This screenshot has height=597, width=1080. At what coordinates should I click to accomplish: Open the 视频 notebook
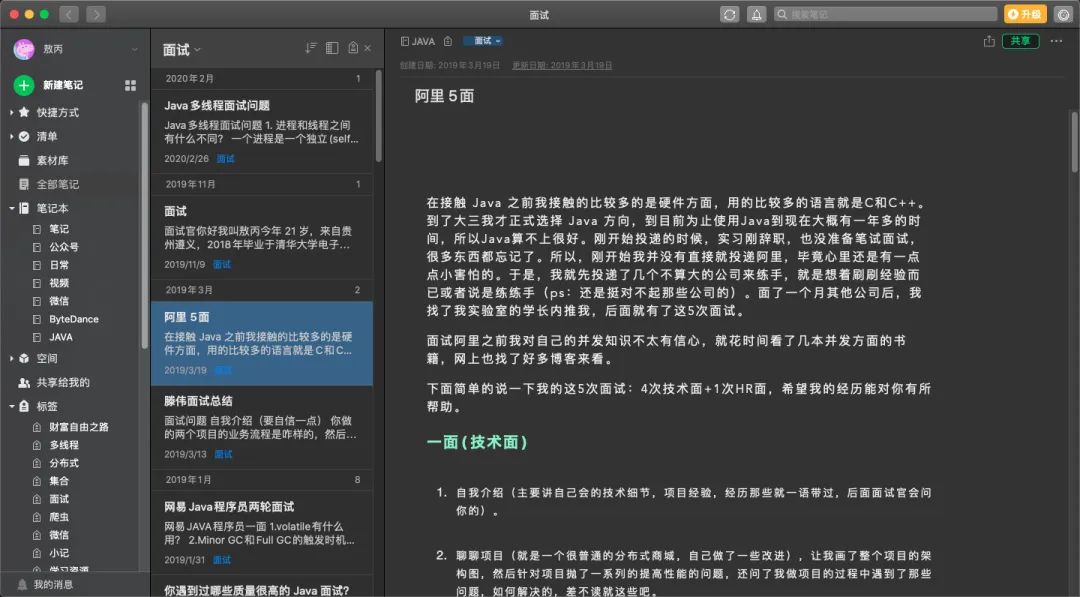[x=59, y=283]
